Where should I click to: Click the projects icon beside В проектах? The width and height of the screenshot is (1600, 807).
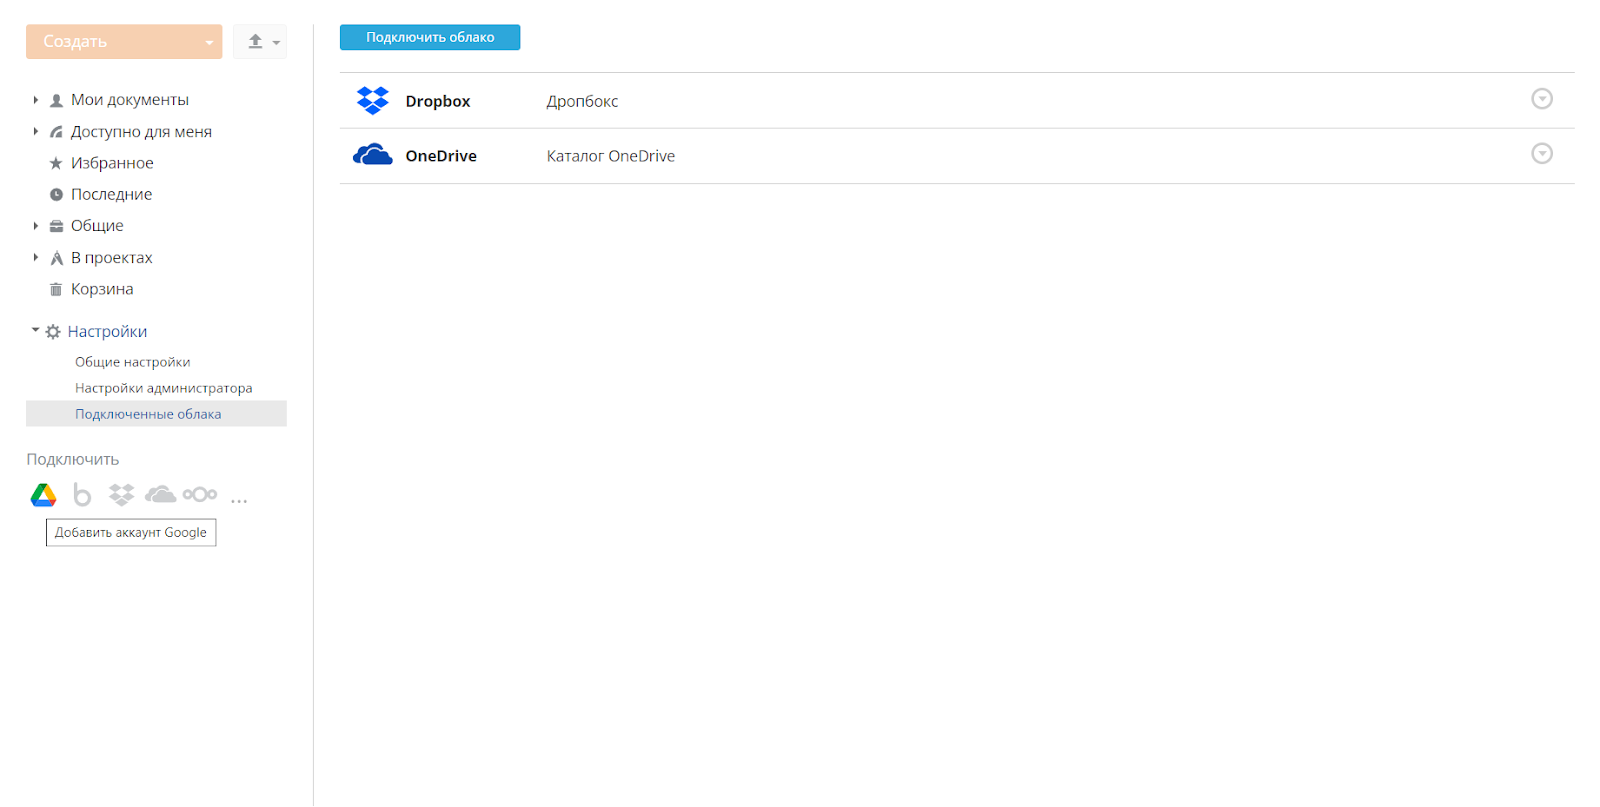click(56, 258)
